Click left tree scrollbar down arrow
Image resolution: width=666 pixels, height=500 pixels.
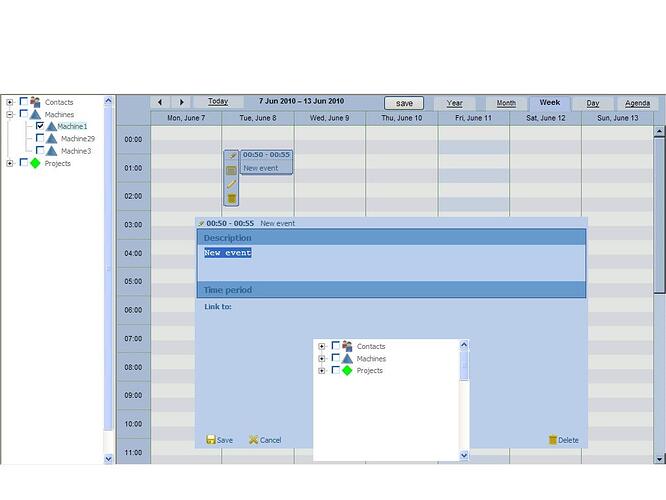pyautogui.click(x=108, y=459)
